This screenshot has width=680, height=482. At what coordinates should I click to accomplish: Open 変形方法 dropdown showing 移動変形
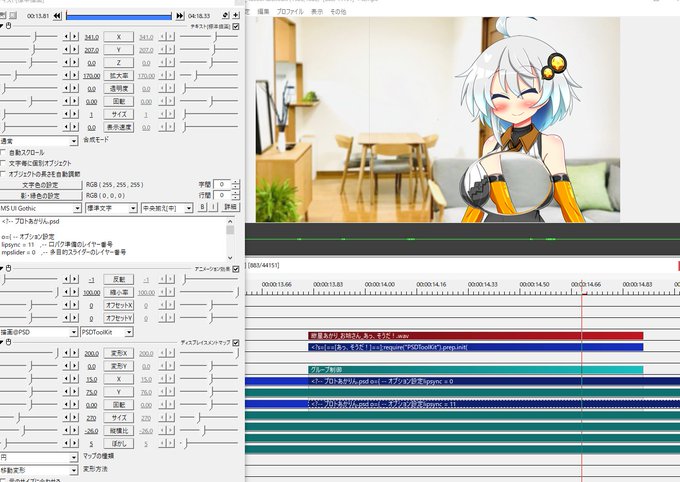coord(39,470)
